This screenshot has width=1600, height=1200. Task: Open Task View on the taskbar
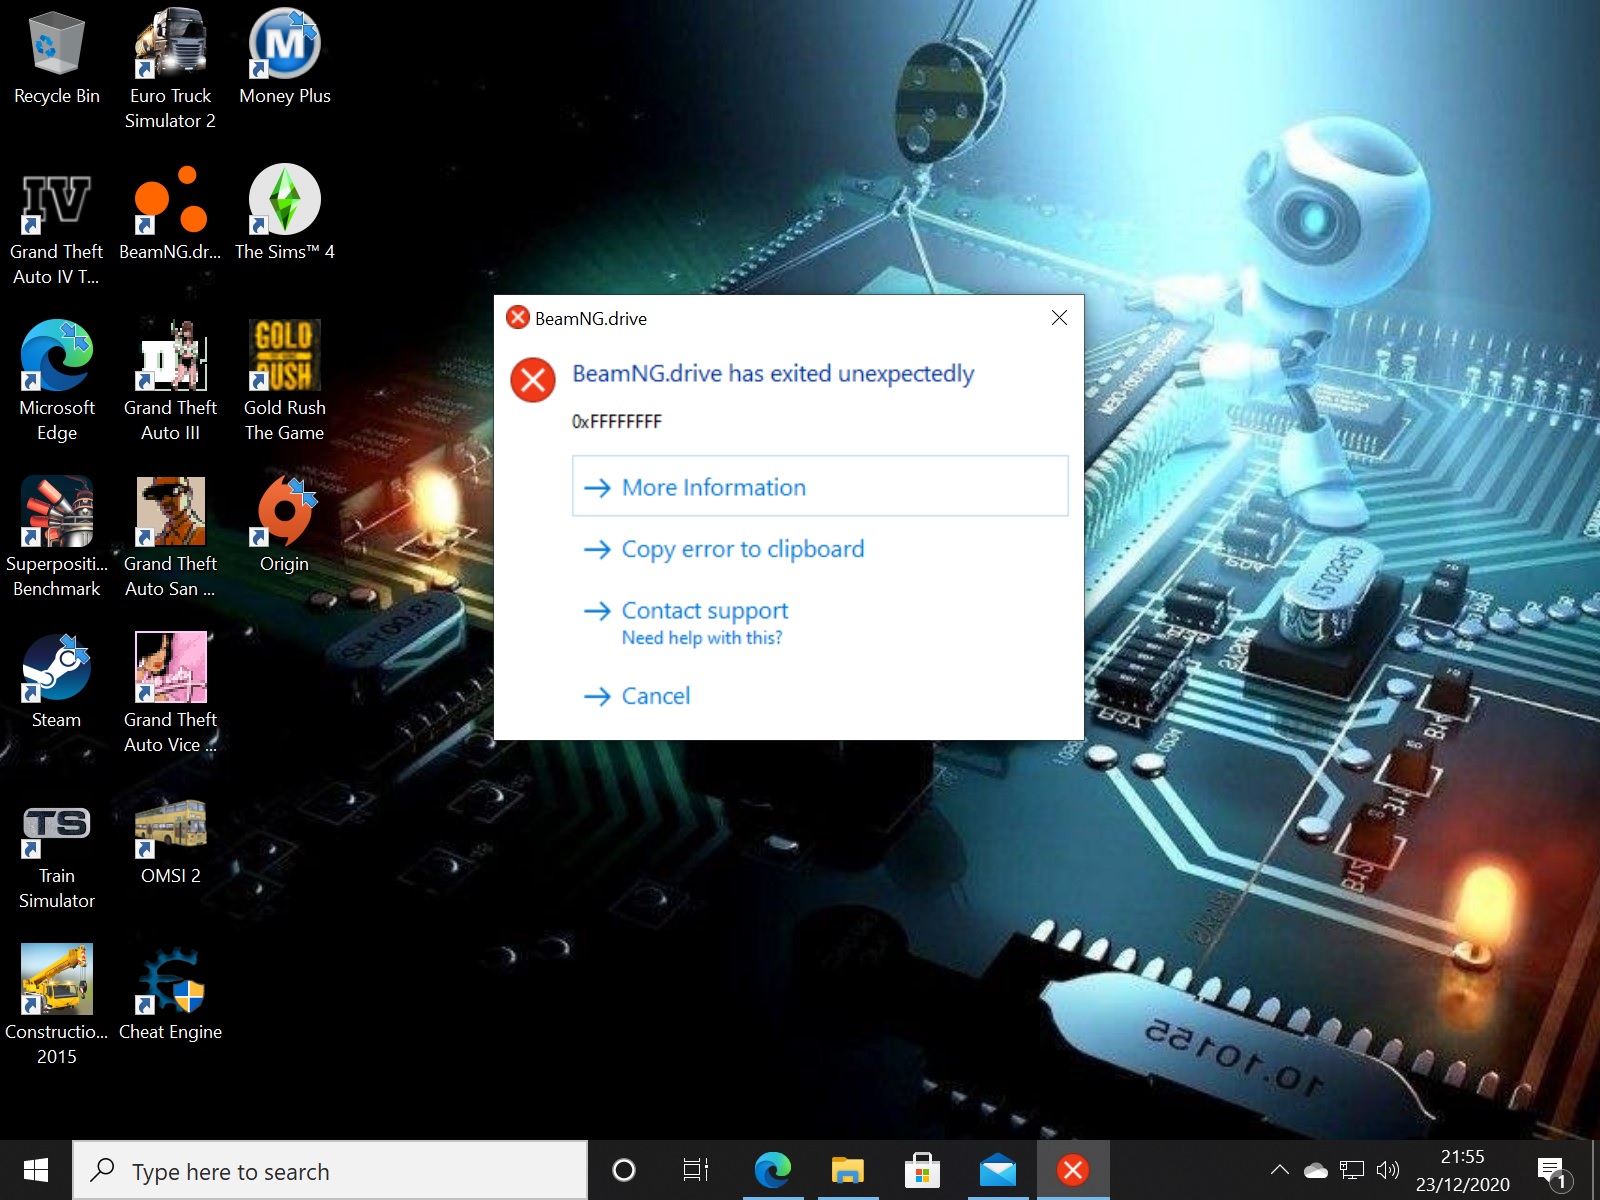(x=696, y=1170)
